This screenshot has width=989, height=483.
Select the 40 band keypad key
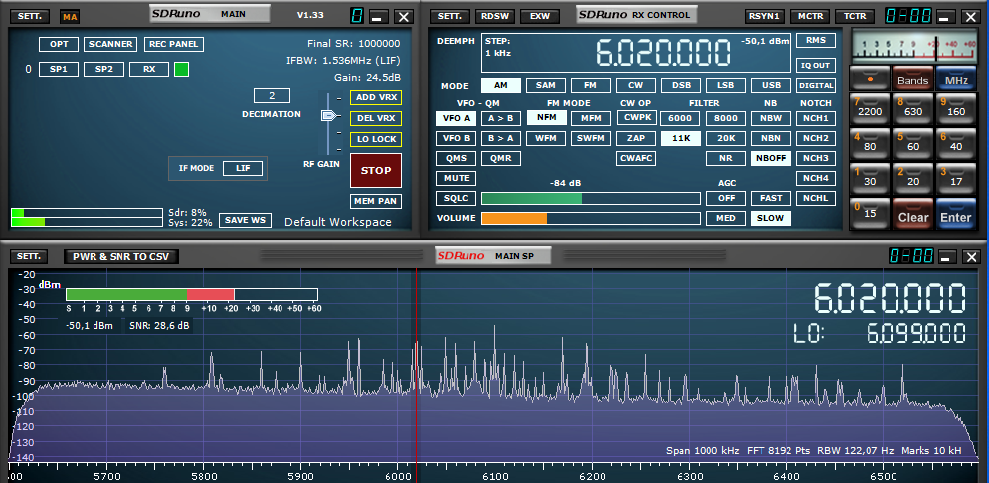956,144
